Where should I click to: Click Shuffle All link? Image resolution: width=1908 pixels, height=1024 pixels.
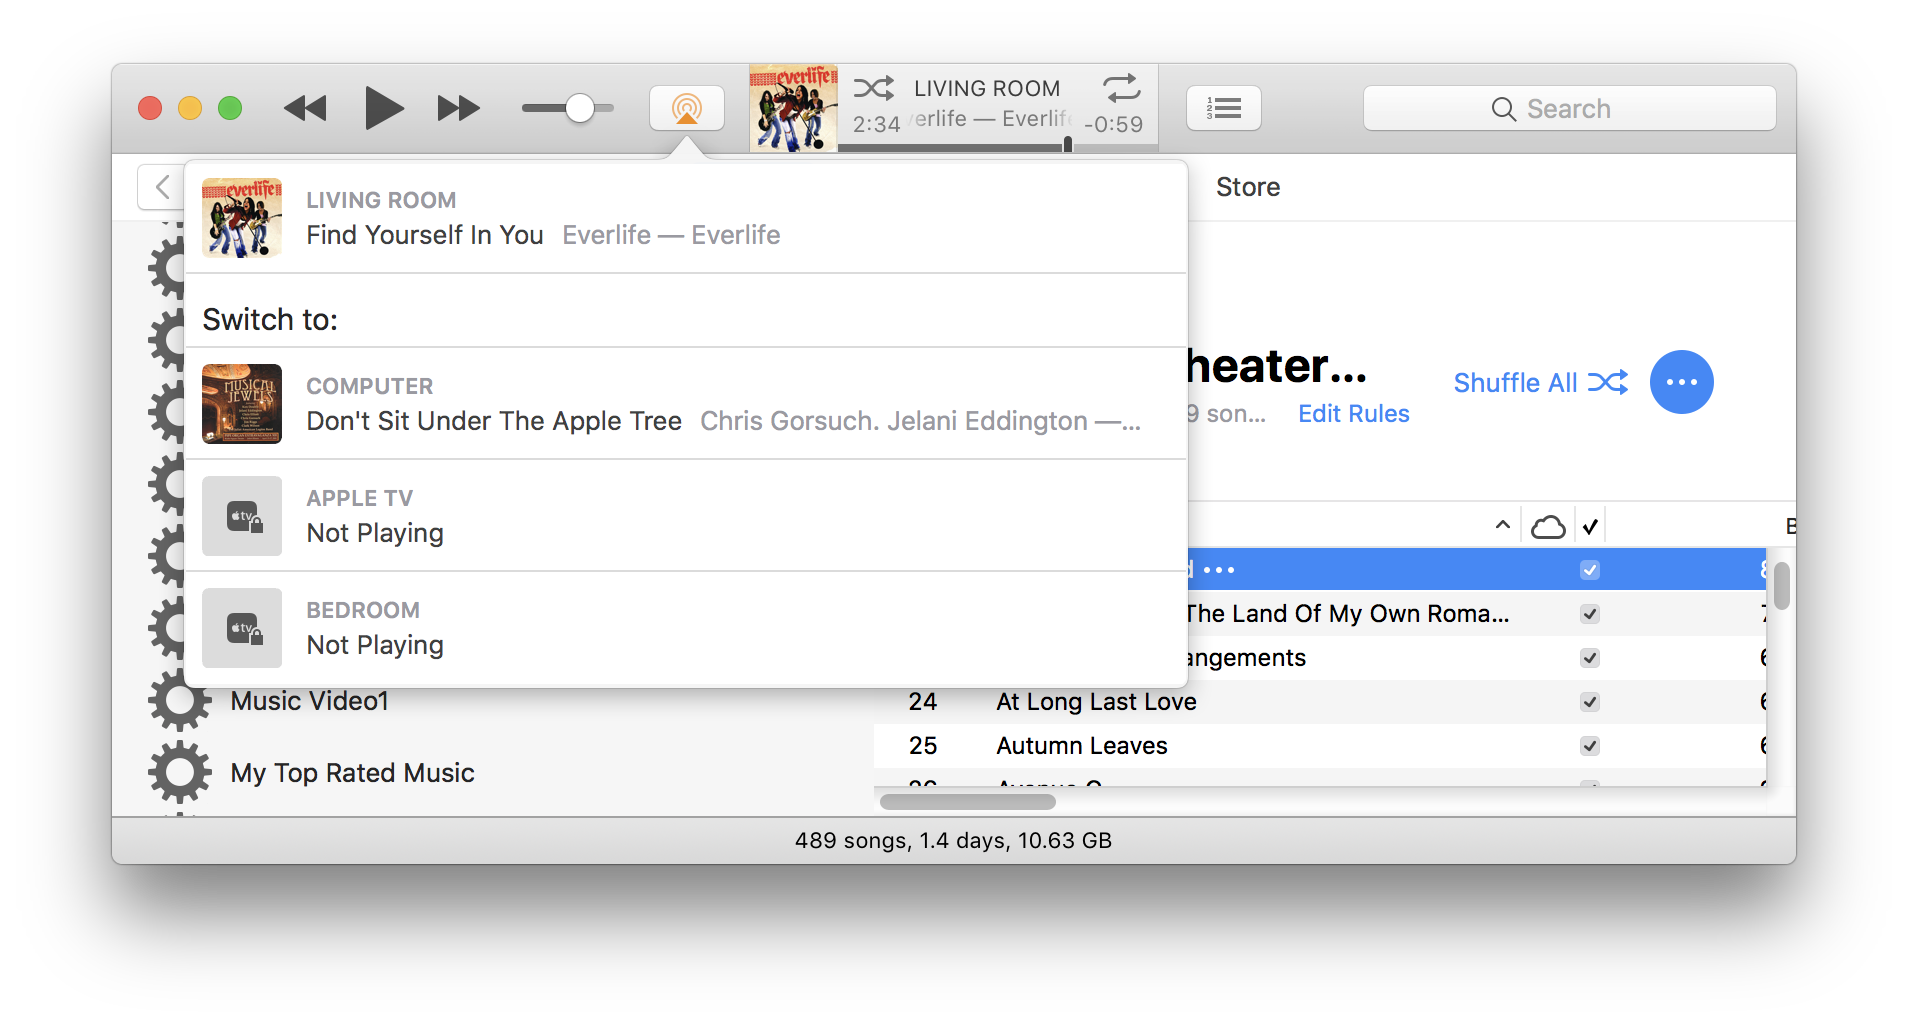pyautogui.click(x=1540, y=383)
